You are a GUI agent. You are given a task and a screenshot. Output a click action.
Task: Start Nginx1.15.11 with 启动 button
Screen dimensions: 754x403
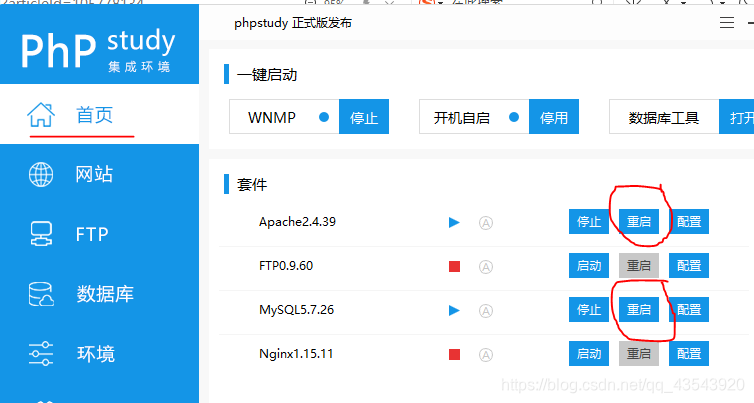tap(589, 353)
